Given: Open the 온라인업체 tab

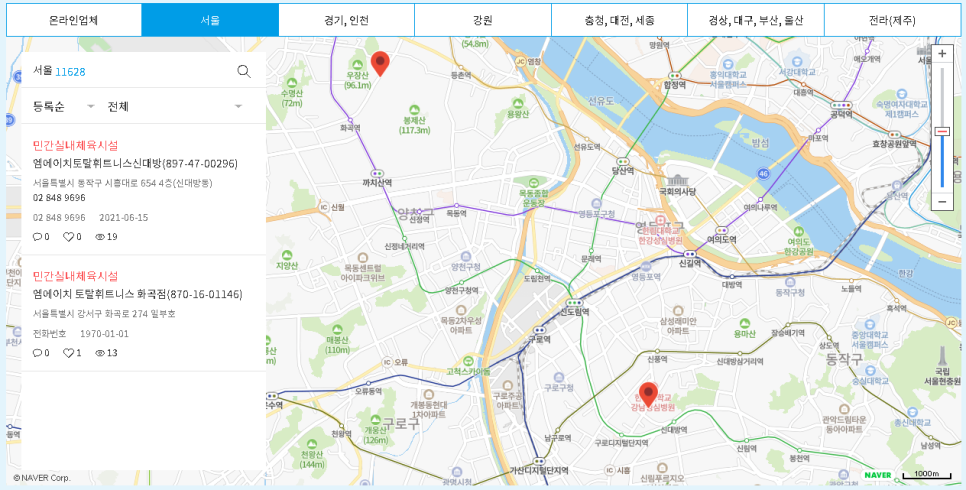Looking at the screenshot, I should tap(74, 20).
